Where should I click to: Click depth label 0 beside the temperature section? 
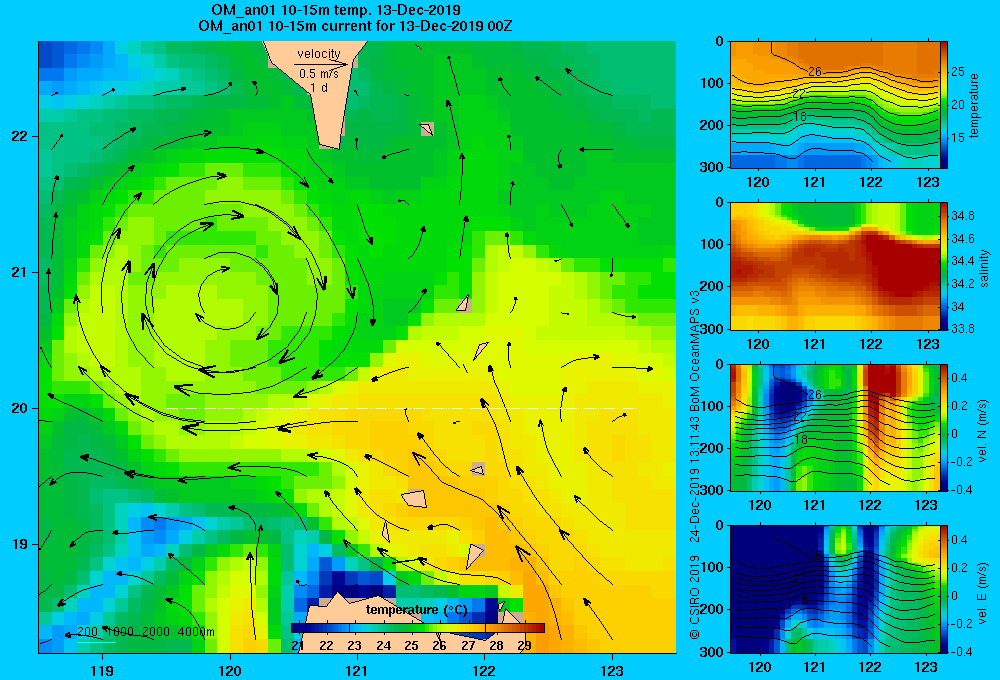719,41
